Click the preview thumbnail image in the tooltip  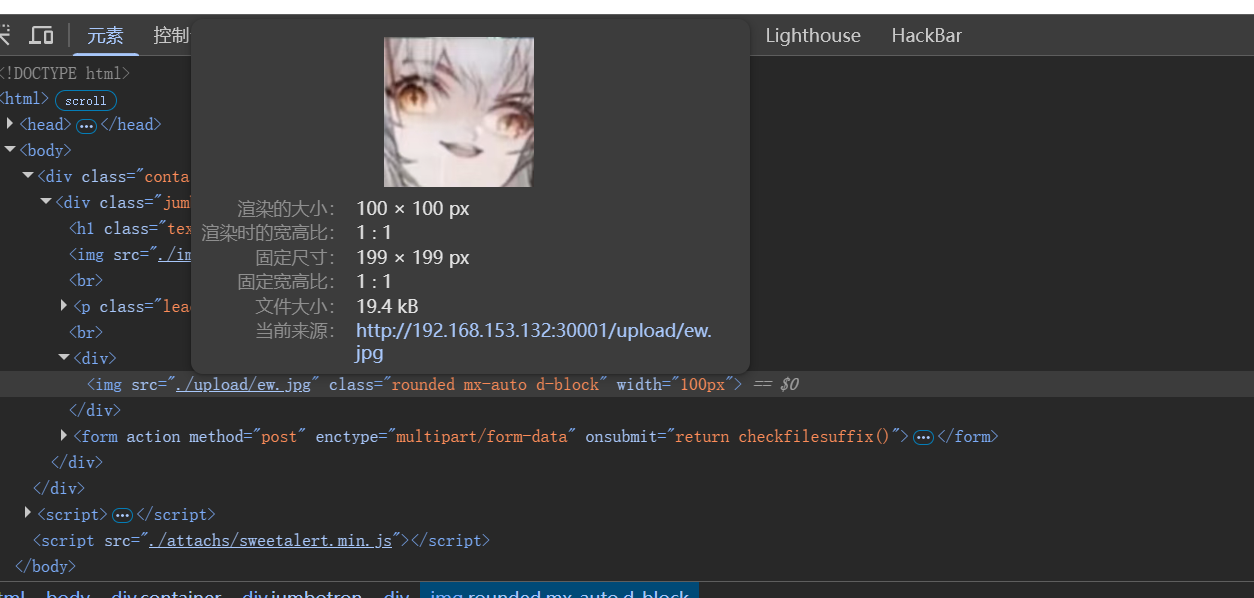pos(459,112)
